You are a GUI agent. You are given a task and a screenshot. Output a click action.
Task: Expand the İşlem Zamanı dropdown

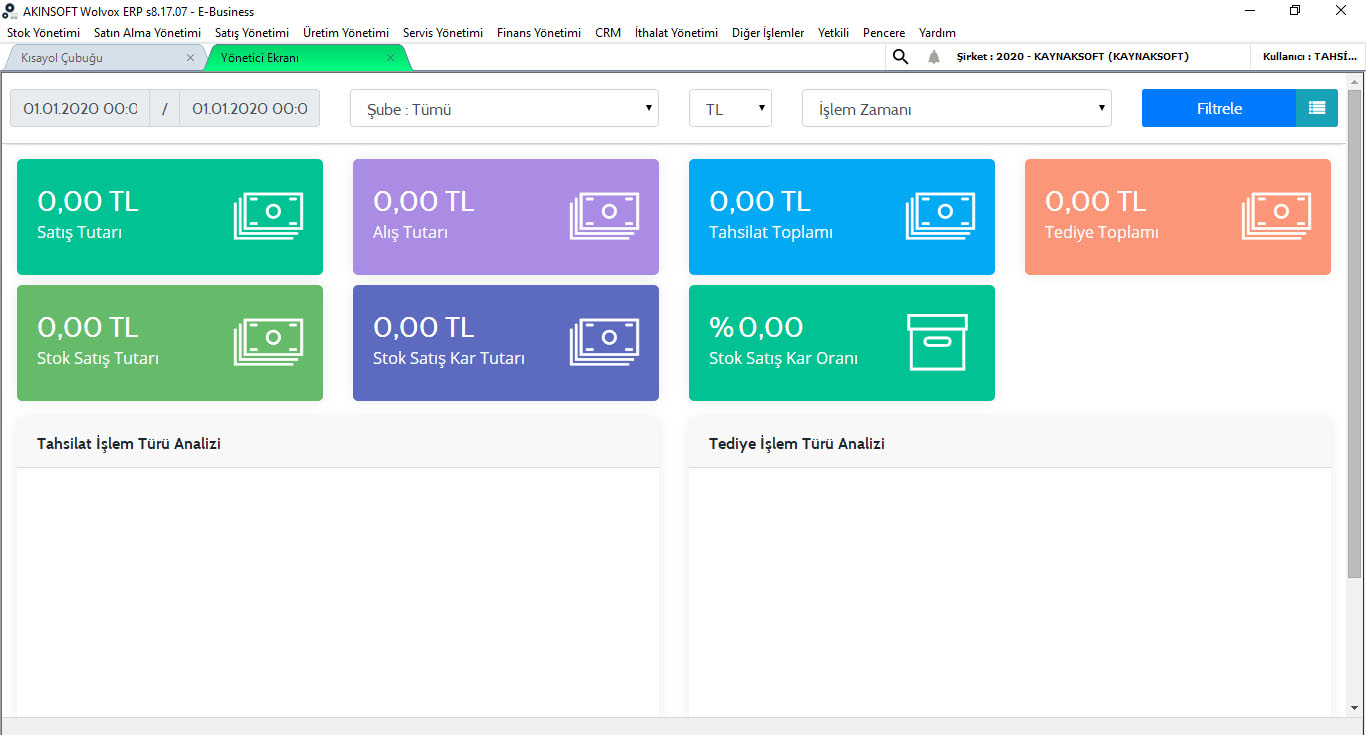tap(956, 109)
